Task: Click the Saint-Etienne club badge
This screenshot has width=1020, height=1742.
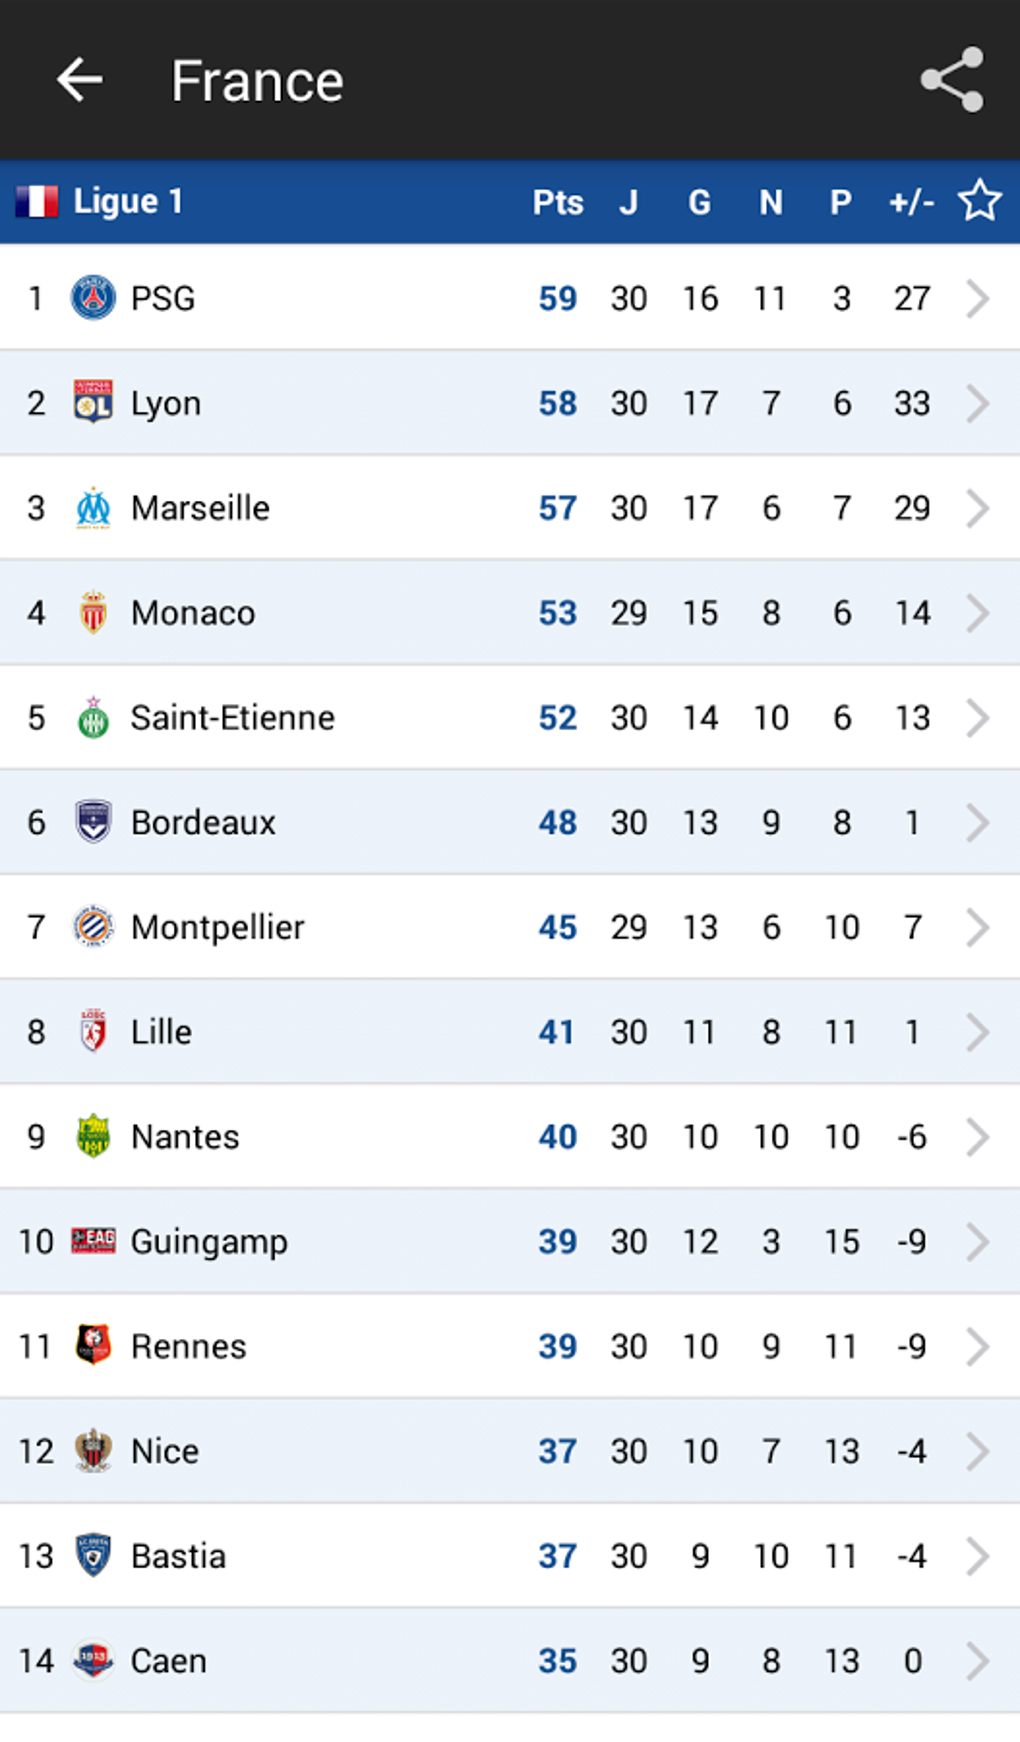Action: 93,718
